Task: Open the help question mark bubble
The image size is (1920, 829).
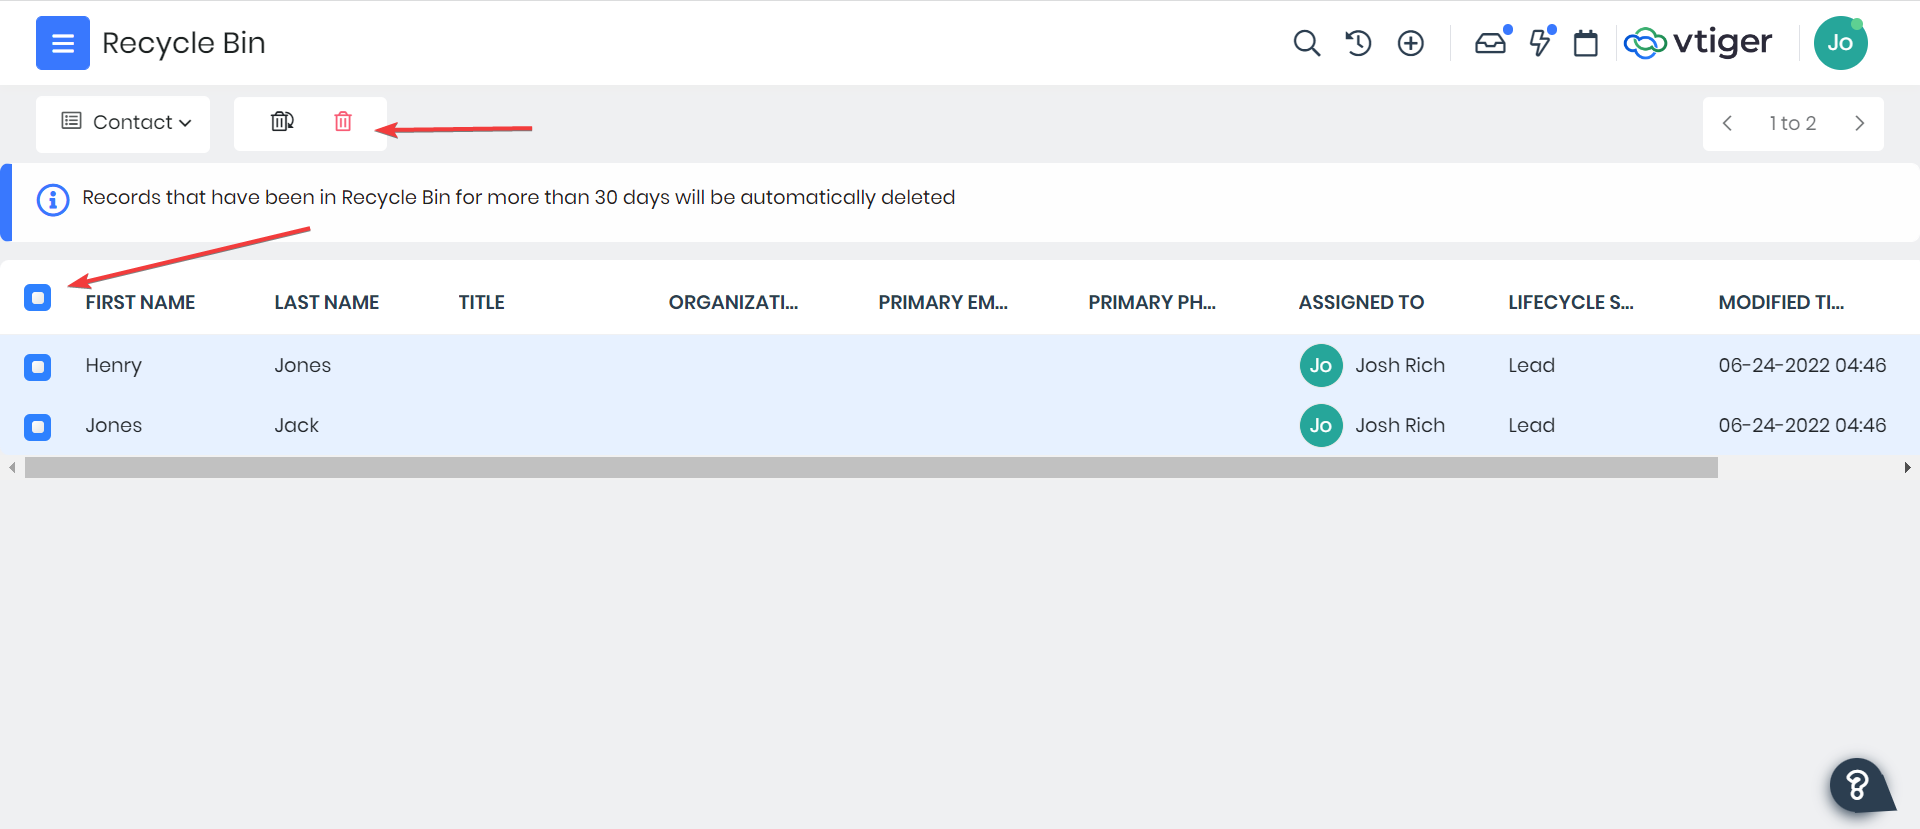Action: coord(1857,785)
